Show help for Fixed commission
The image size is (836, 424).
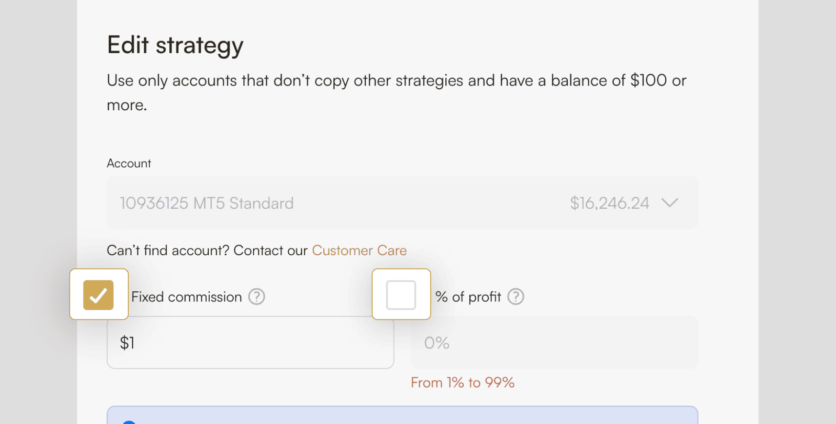pos(257,297)
